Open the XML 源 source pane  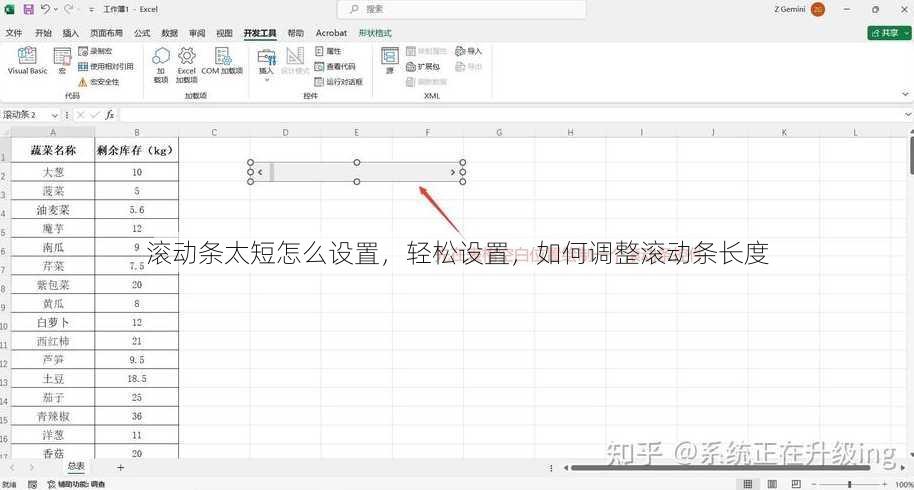click(389, 61)
